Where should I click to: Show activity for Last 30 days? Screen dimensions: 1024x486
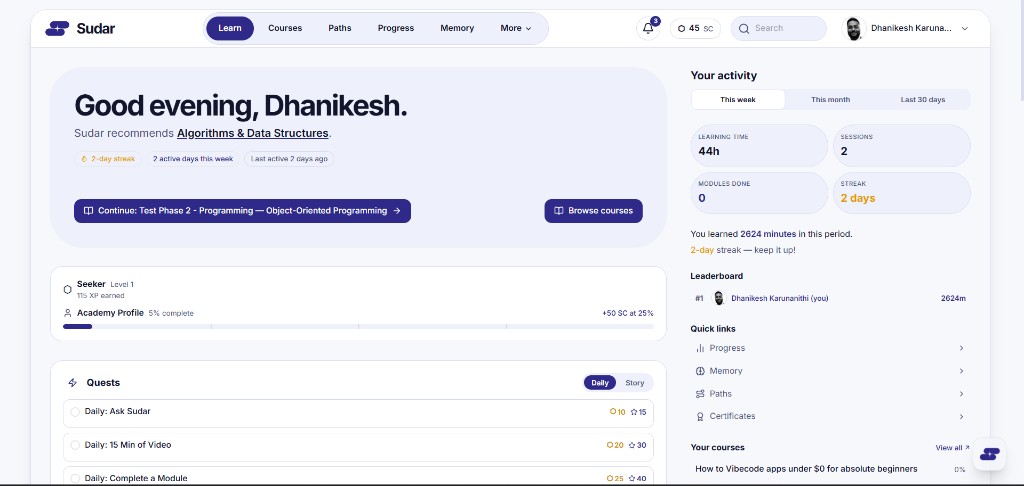(923, 99)
